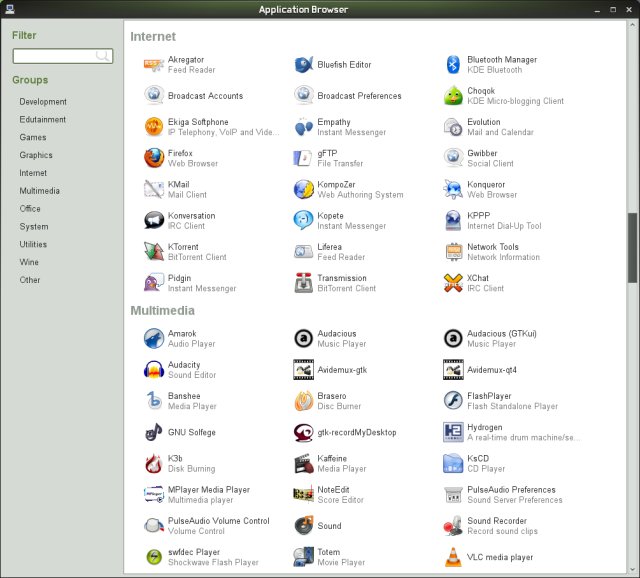Image resolution: width=640 pixels, height=578 pixels.
Task: Open the Ekiga Softphone icon
Action: tap(154, 127)
